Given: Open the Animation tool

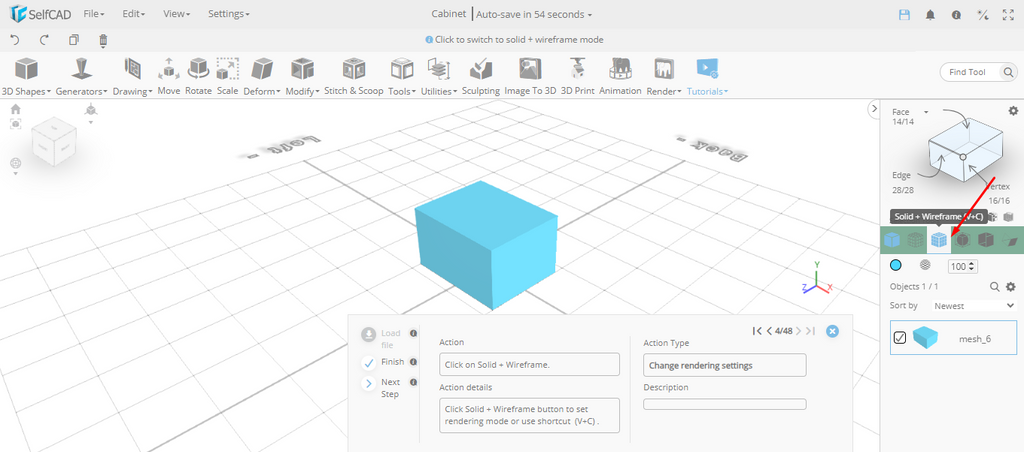Looking at the screenshot, I should pos(620,76).
